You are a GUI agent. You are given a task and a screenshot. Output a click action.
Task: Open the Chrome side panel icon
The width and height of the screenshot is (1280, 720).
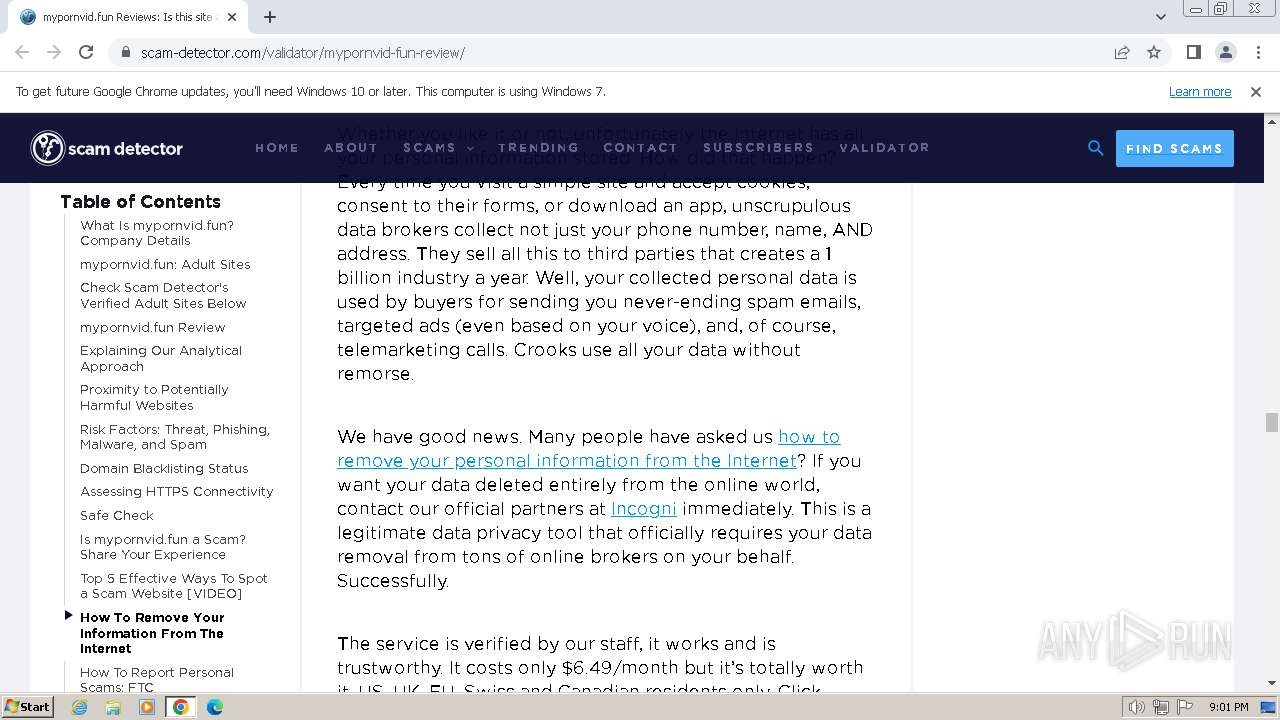1193,52
